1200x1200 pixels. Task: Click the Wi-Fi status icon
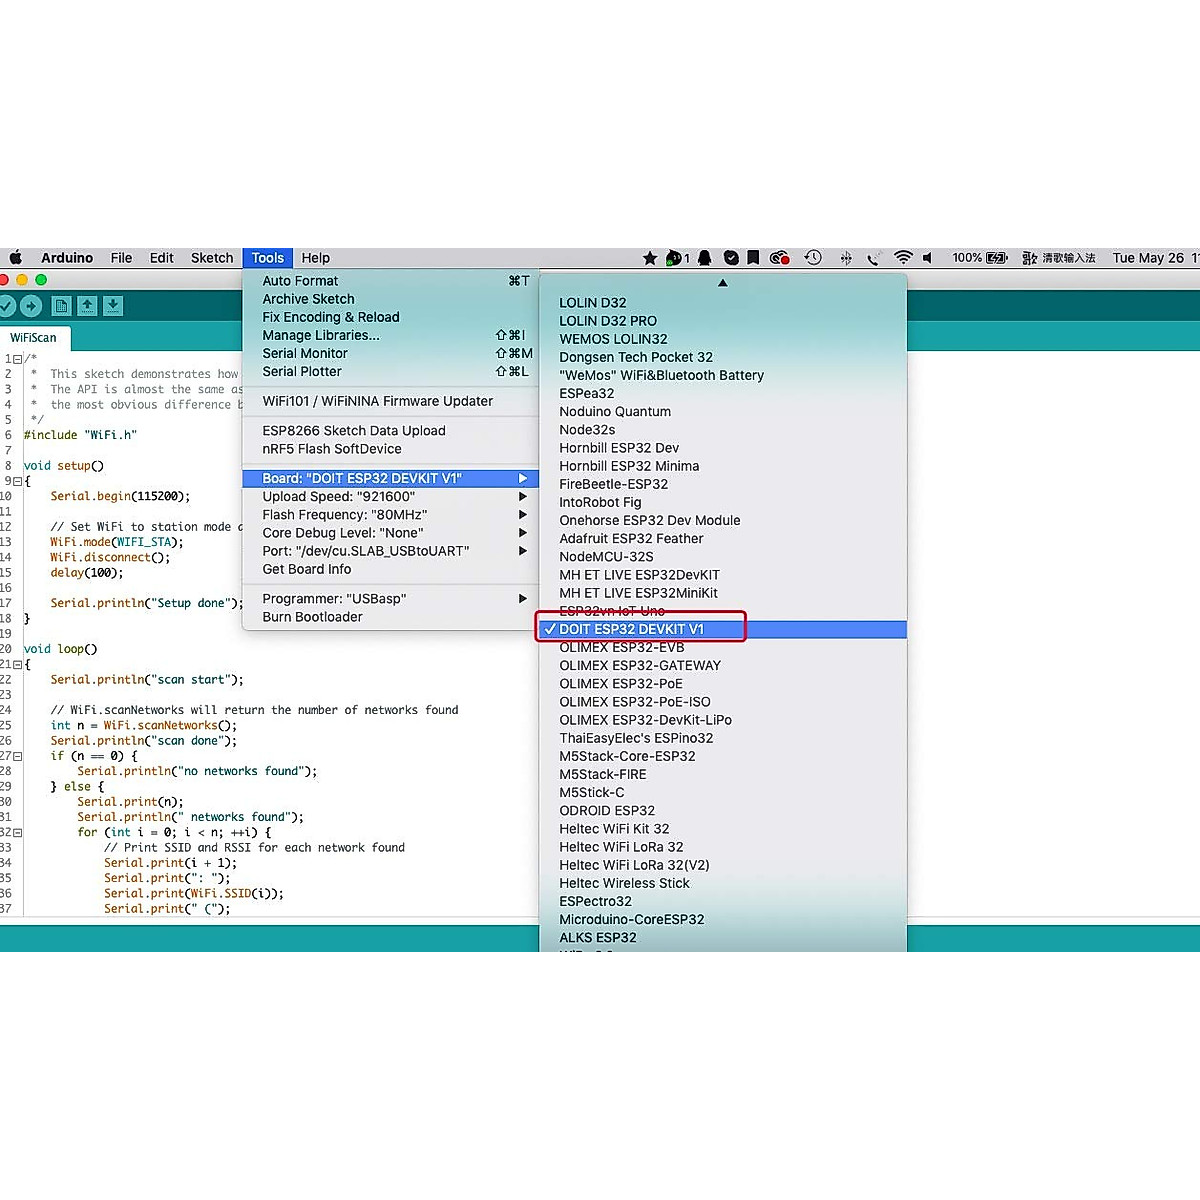tap(903, 258)
